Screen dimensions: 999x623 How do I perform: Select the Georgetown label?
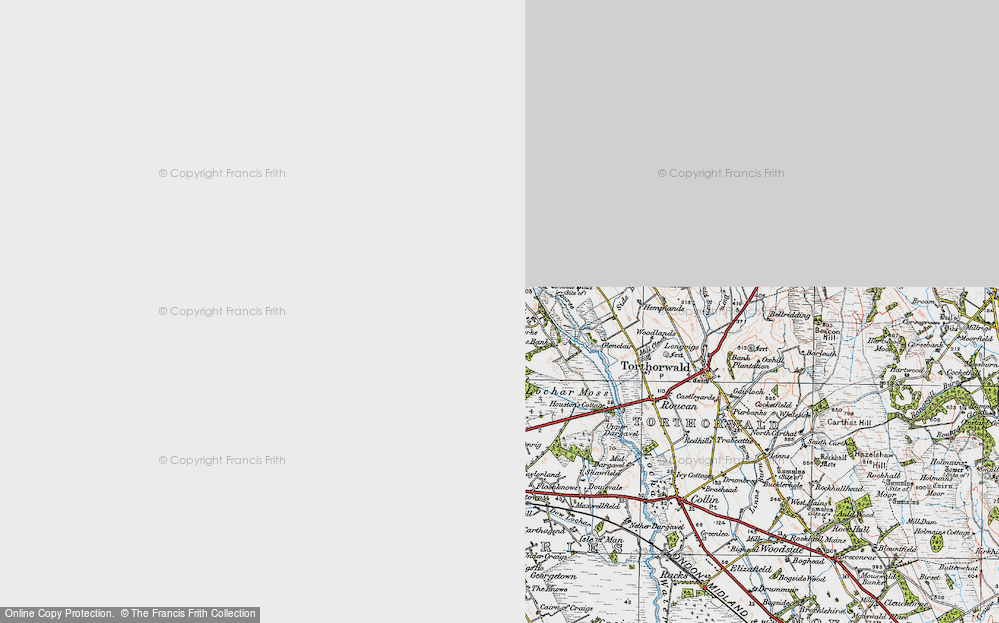[553, 576]
